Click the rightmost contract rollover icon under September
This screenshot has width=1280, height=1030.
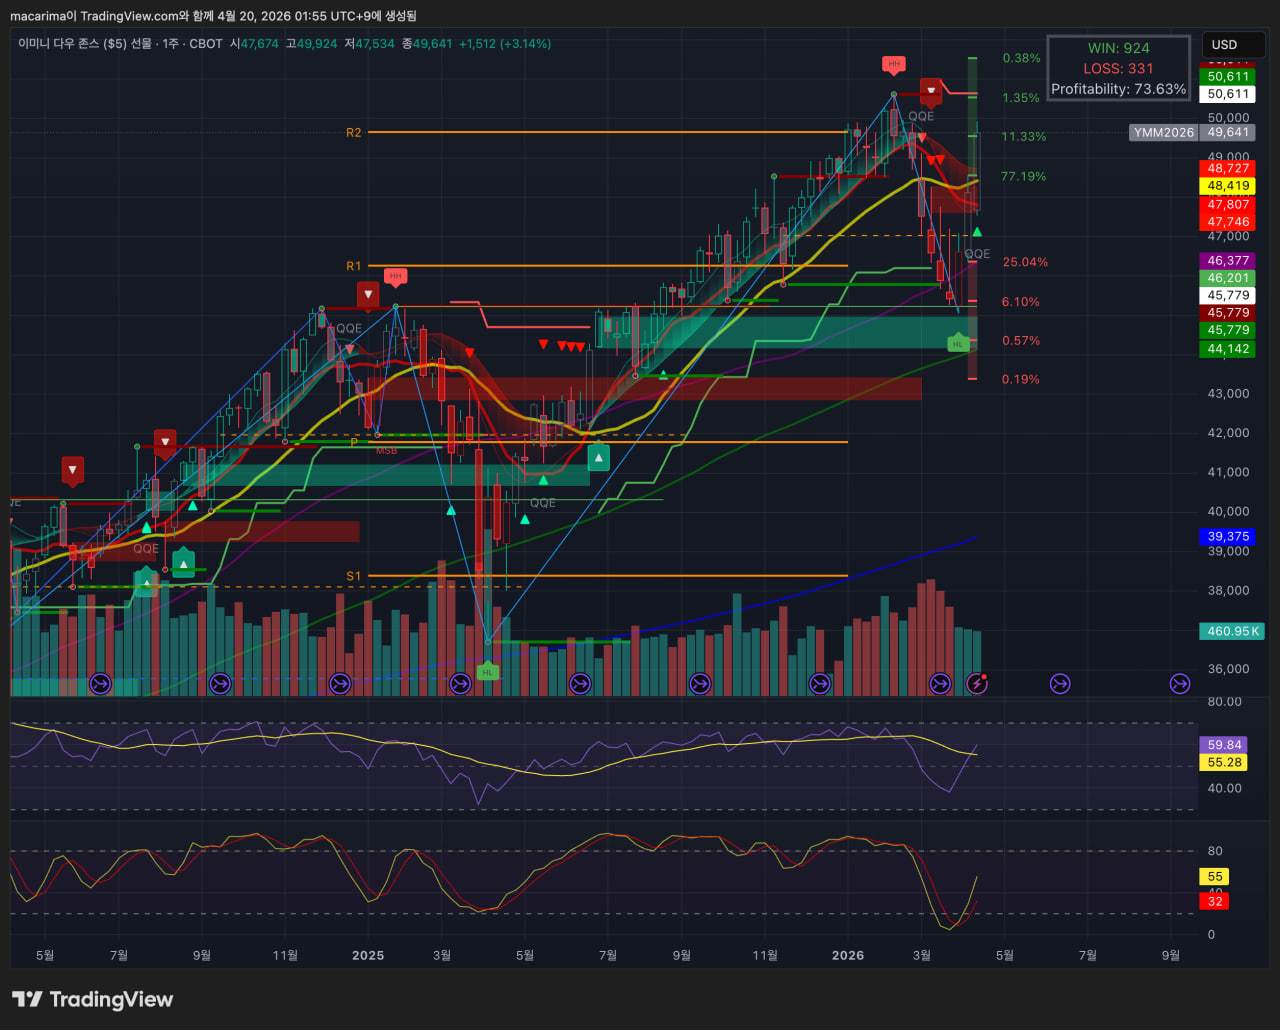[x=1180, y=684]
